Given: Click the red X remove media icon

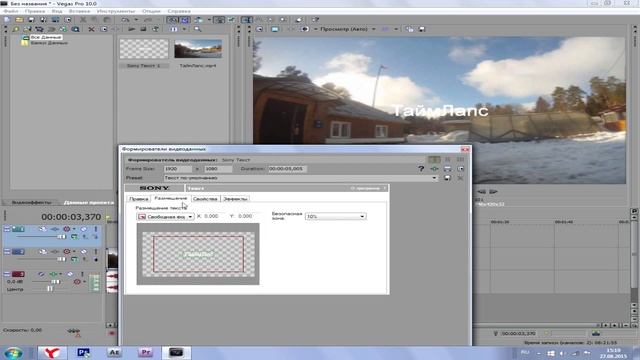Looking at the screenshot, I should (x=91, y=29).
